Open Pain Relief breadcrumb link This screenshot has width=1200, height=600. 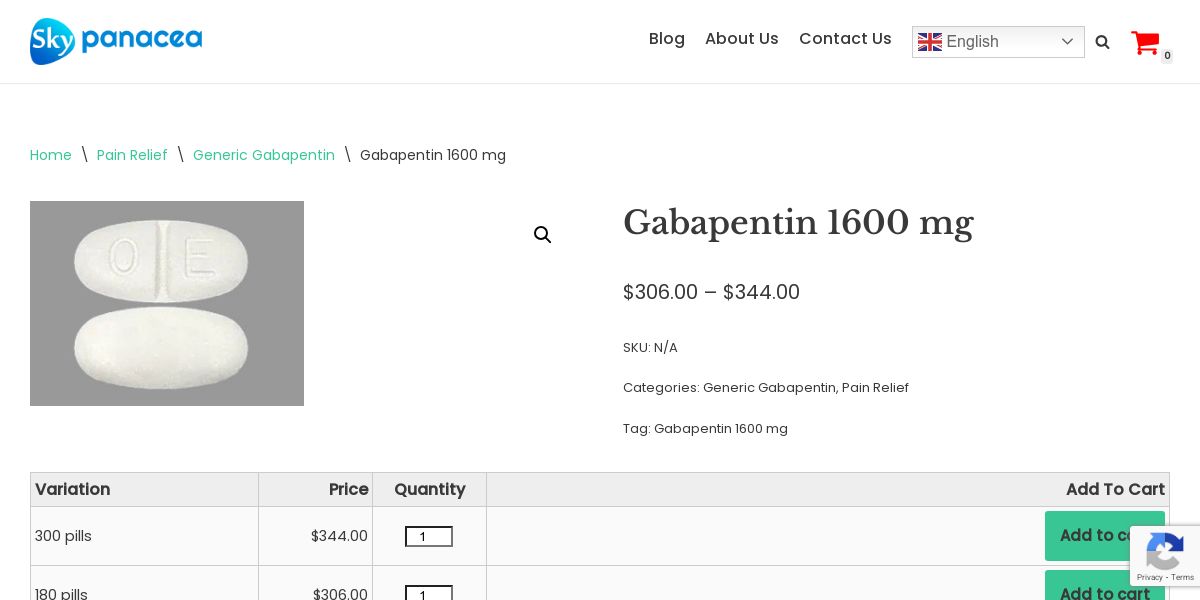coord(132,155)
